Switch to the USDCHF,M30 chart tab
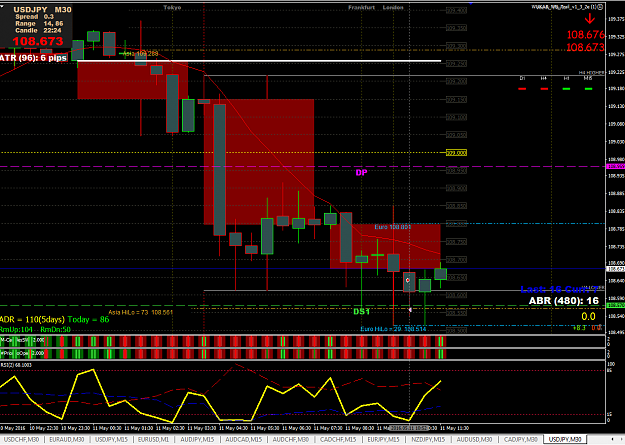 pos(22,439)
